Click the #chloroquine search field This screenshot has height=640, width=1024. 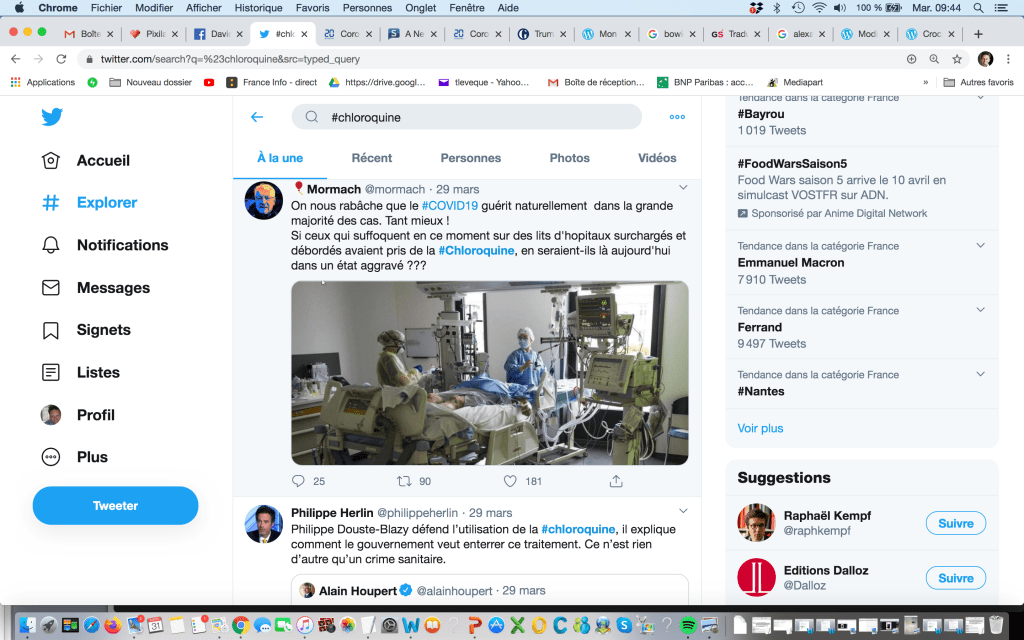(470, 117)
